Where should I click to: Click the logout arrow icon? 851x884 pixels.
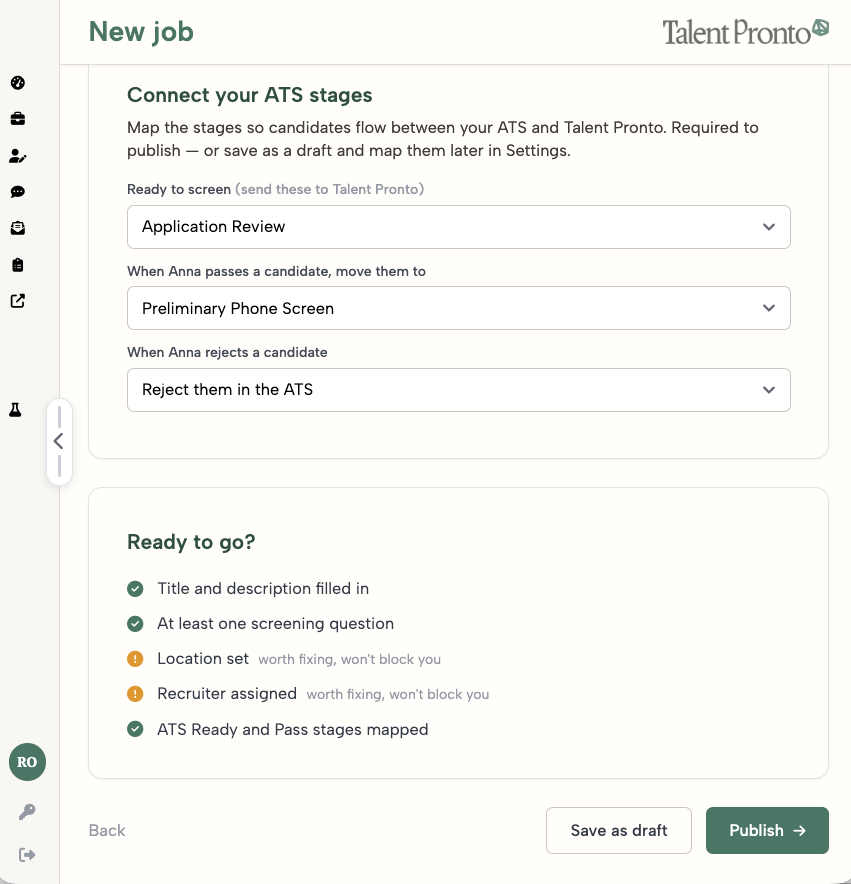[27, 855]
